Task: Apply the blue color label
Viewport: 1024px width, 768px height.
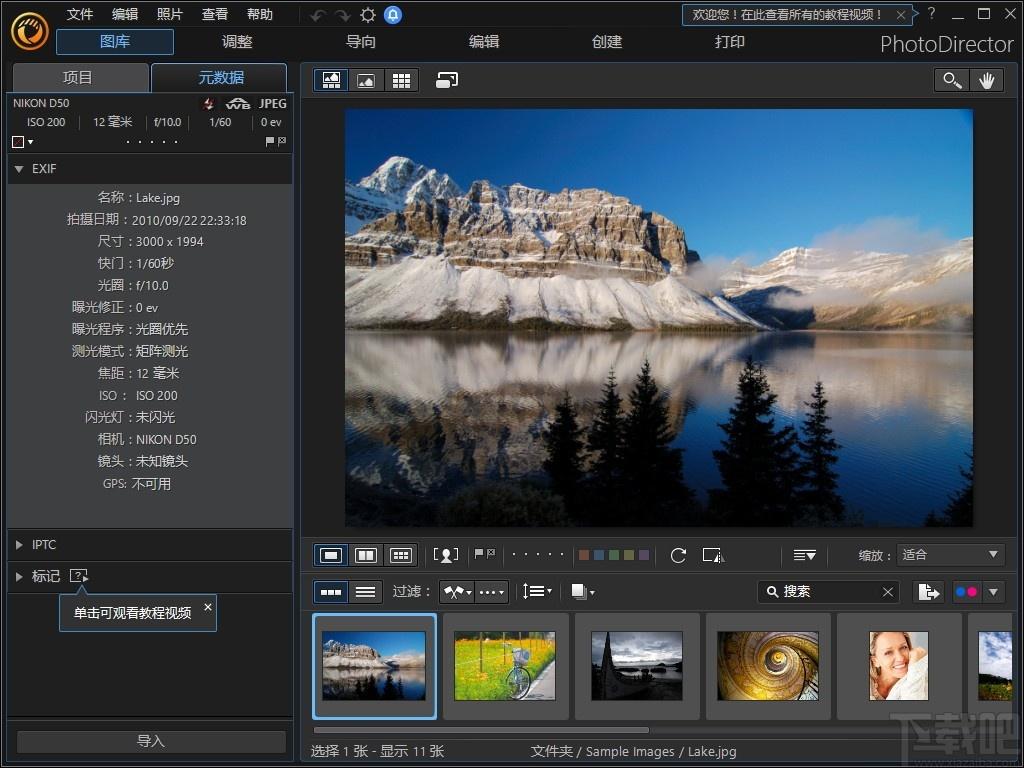Action: pos(599,555)
